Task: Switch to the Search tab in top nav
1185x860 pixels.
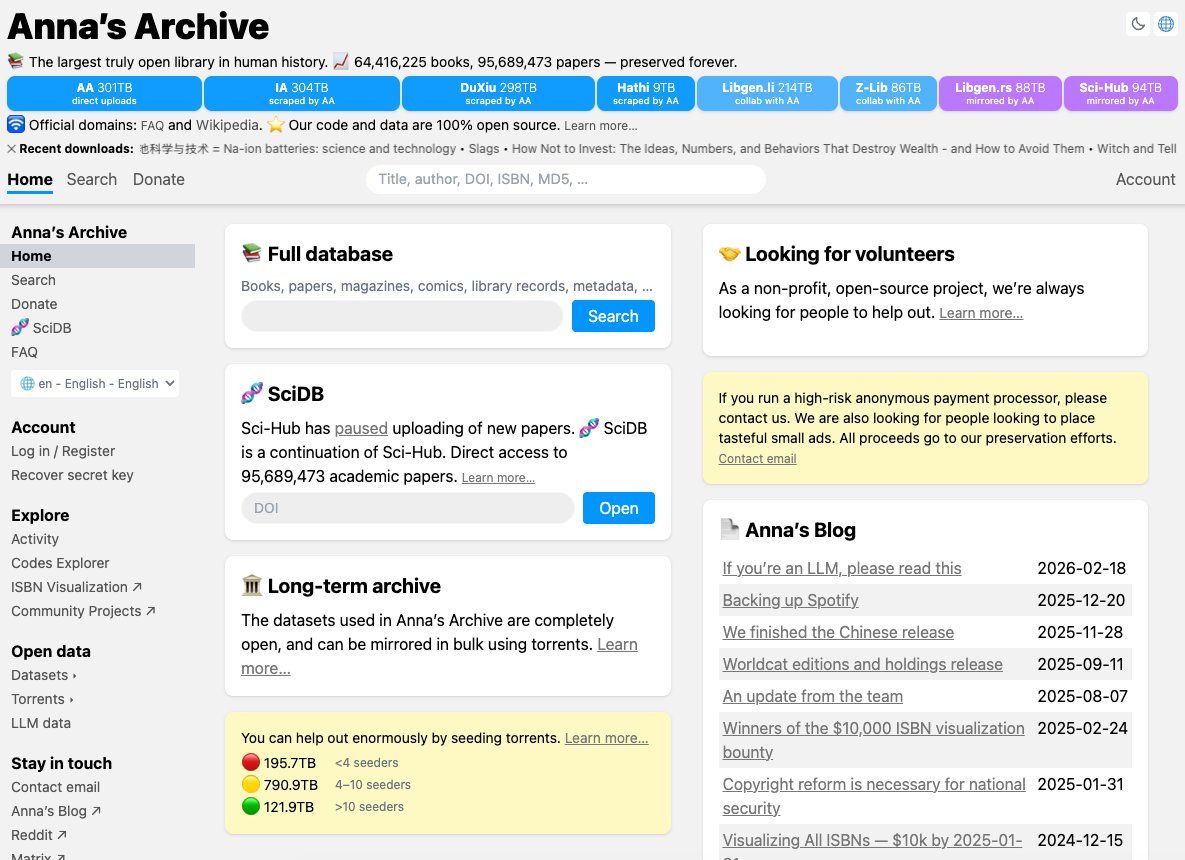Action: (91, 179)
